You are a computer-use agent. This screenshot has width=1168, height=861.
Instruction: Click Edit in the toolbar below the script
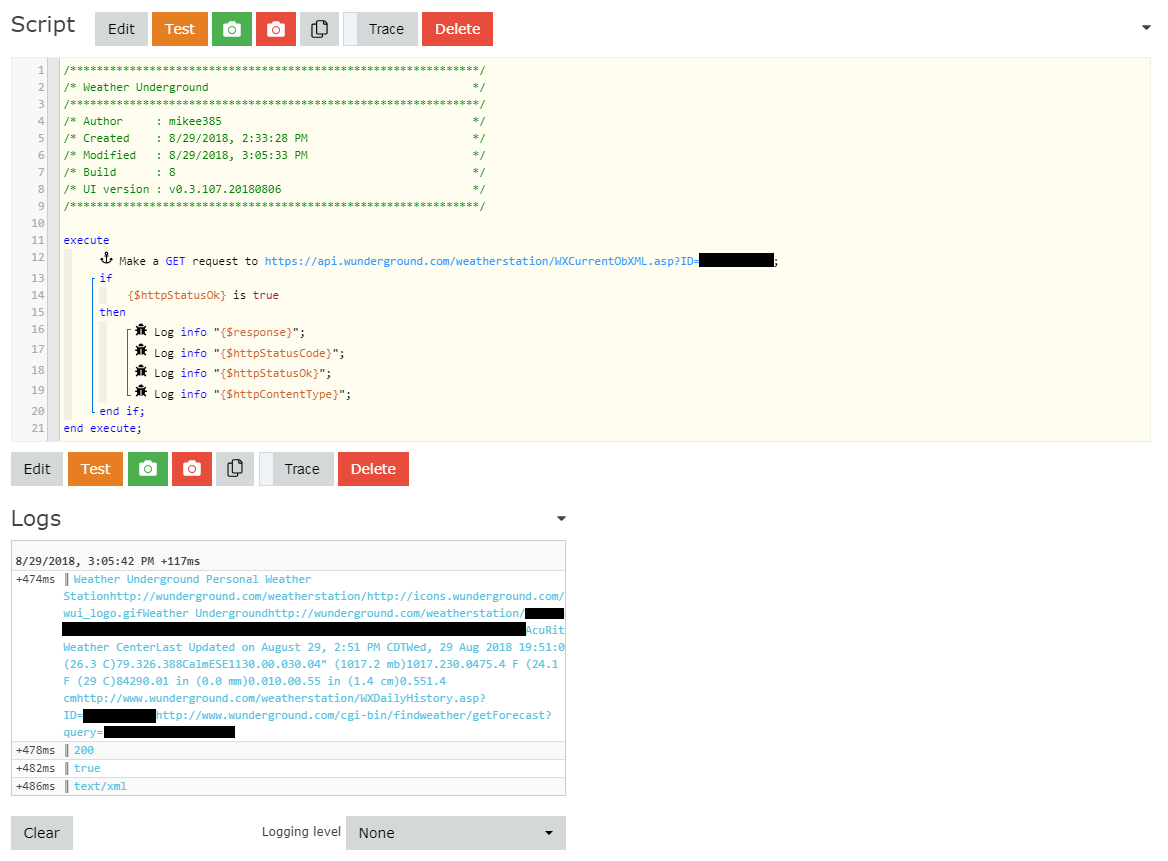pos(36,469)
